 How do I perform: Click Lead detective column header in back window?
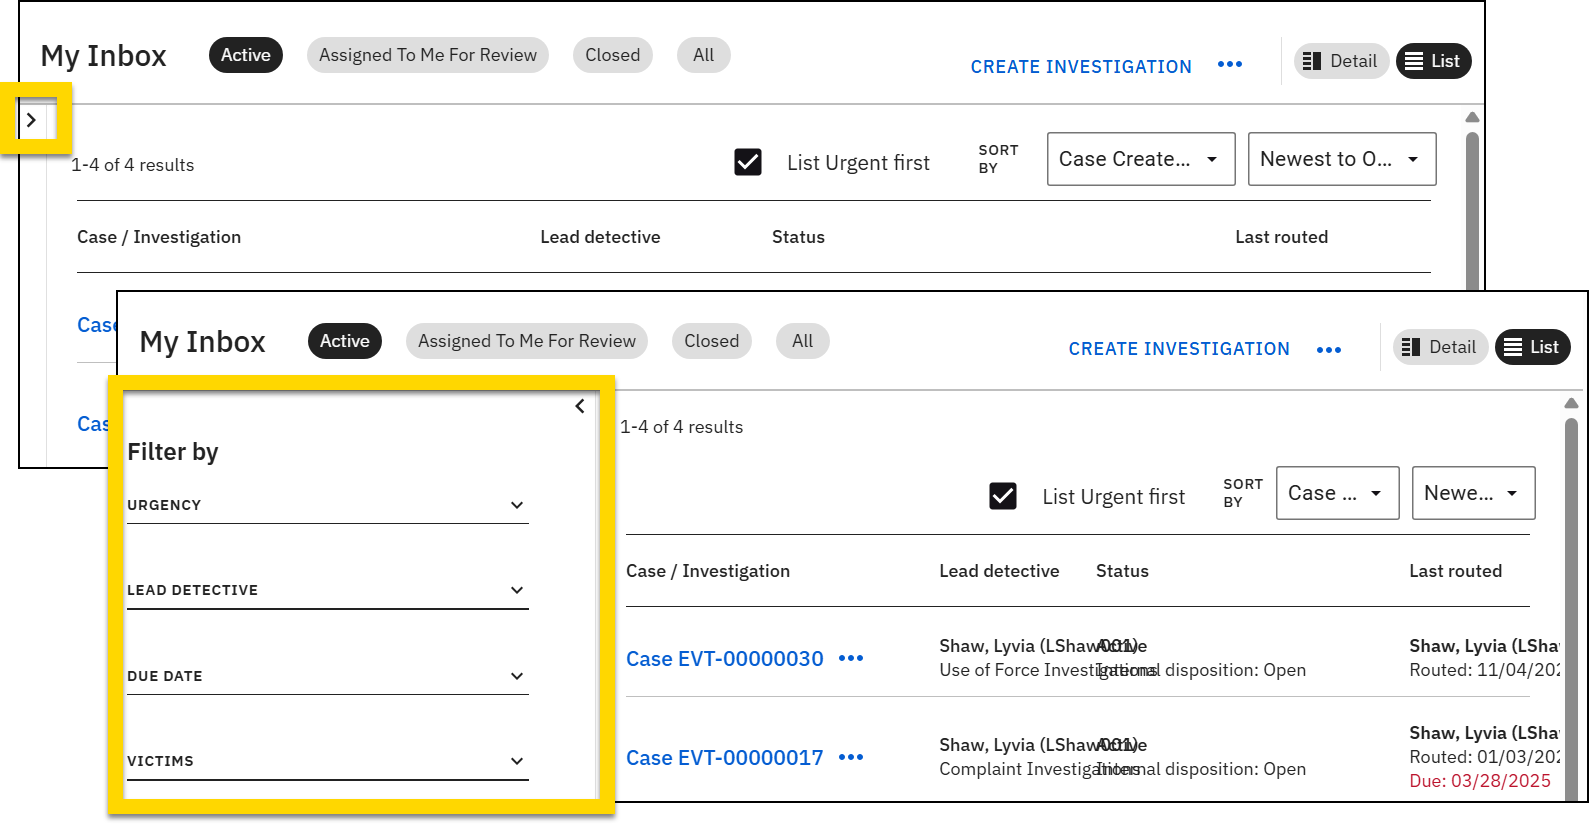point(600,237)
